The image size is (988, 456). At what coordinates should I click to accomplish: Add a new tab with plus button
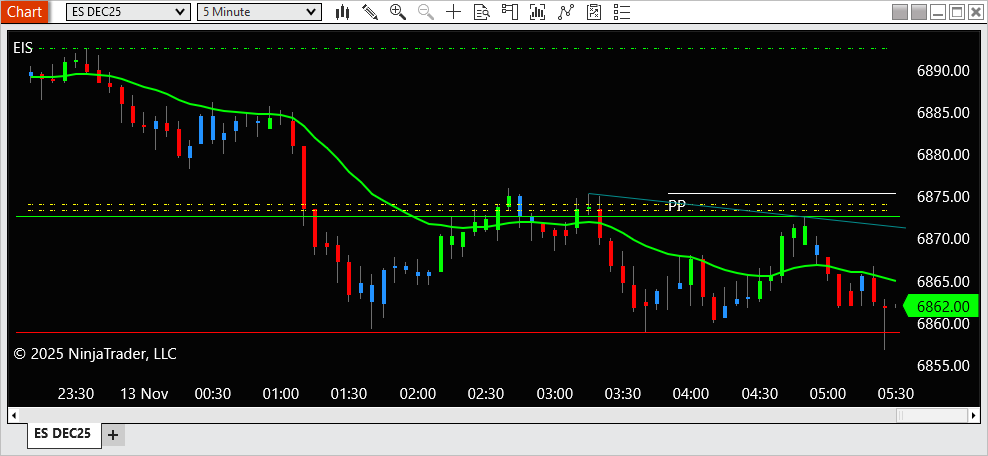click(113, 434)
